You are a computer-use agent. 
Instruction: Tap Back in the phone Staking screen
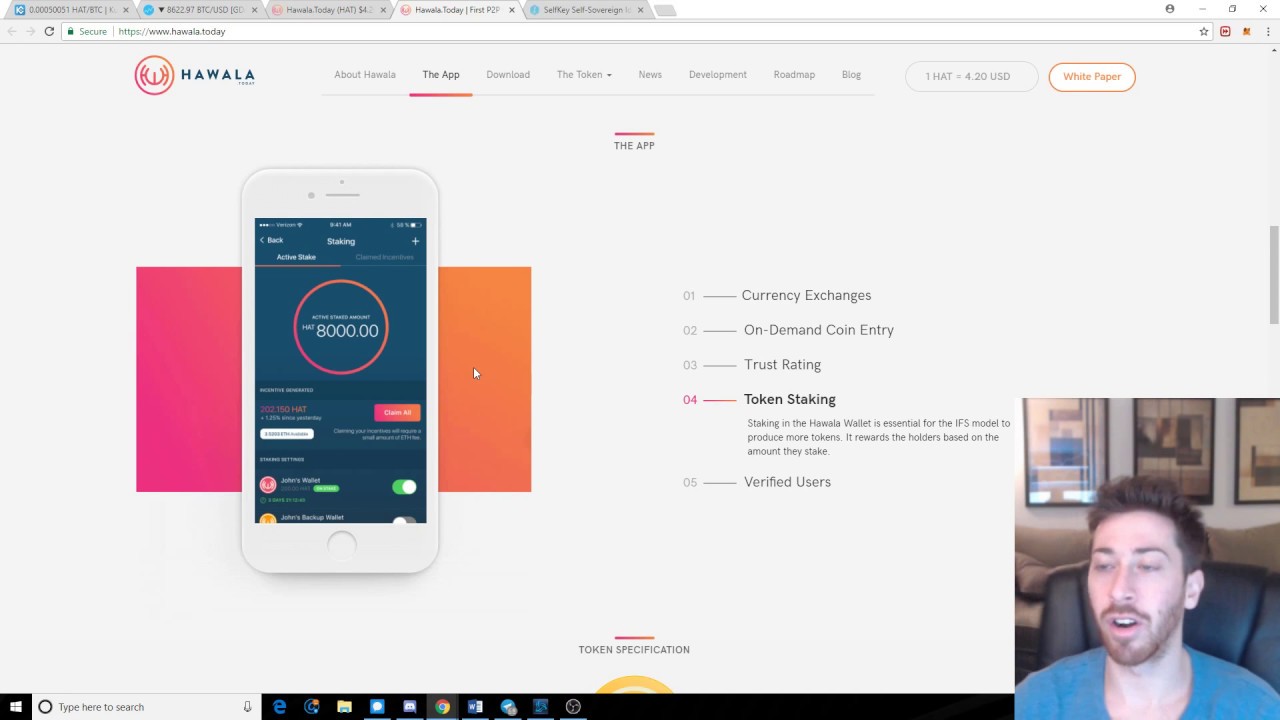point(271,241)
